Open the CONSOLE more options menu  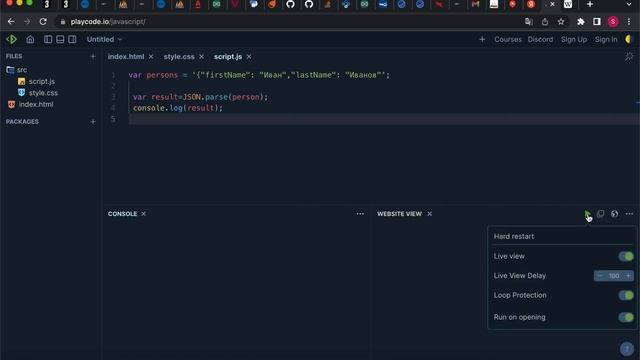coord(360,214)
